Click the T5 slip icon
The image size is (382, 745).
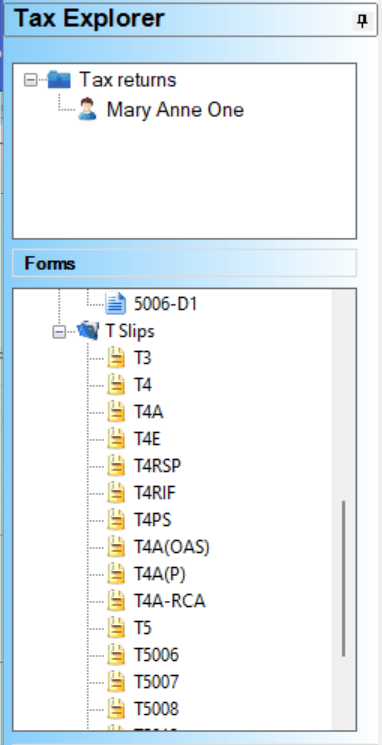(116, 628)
